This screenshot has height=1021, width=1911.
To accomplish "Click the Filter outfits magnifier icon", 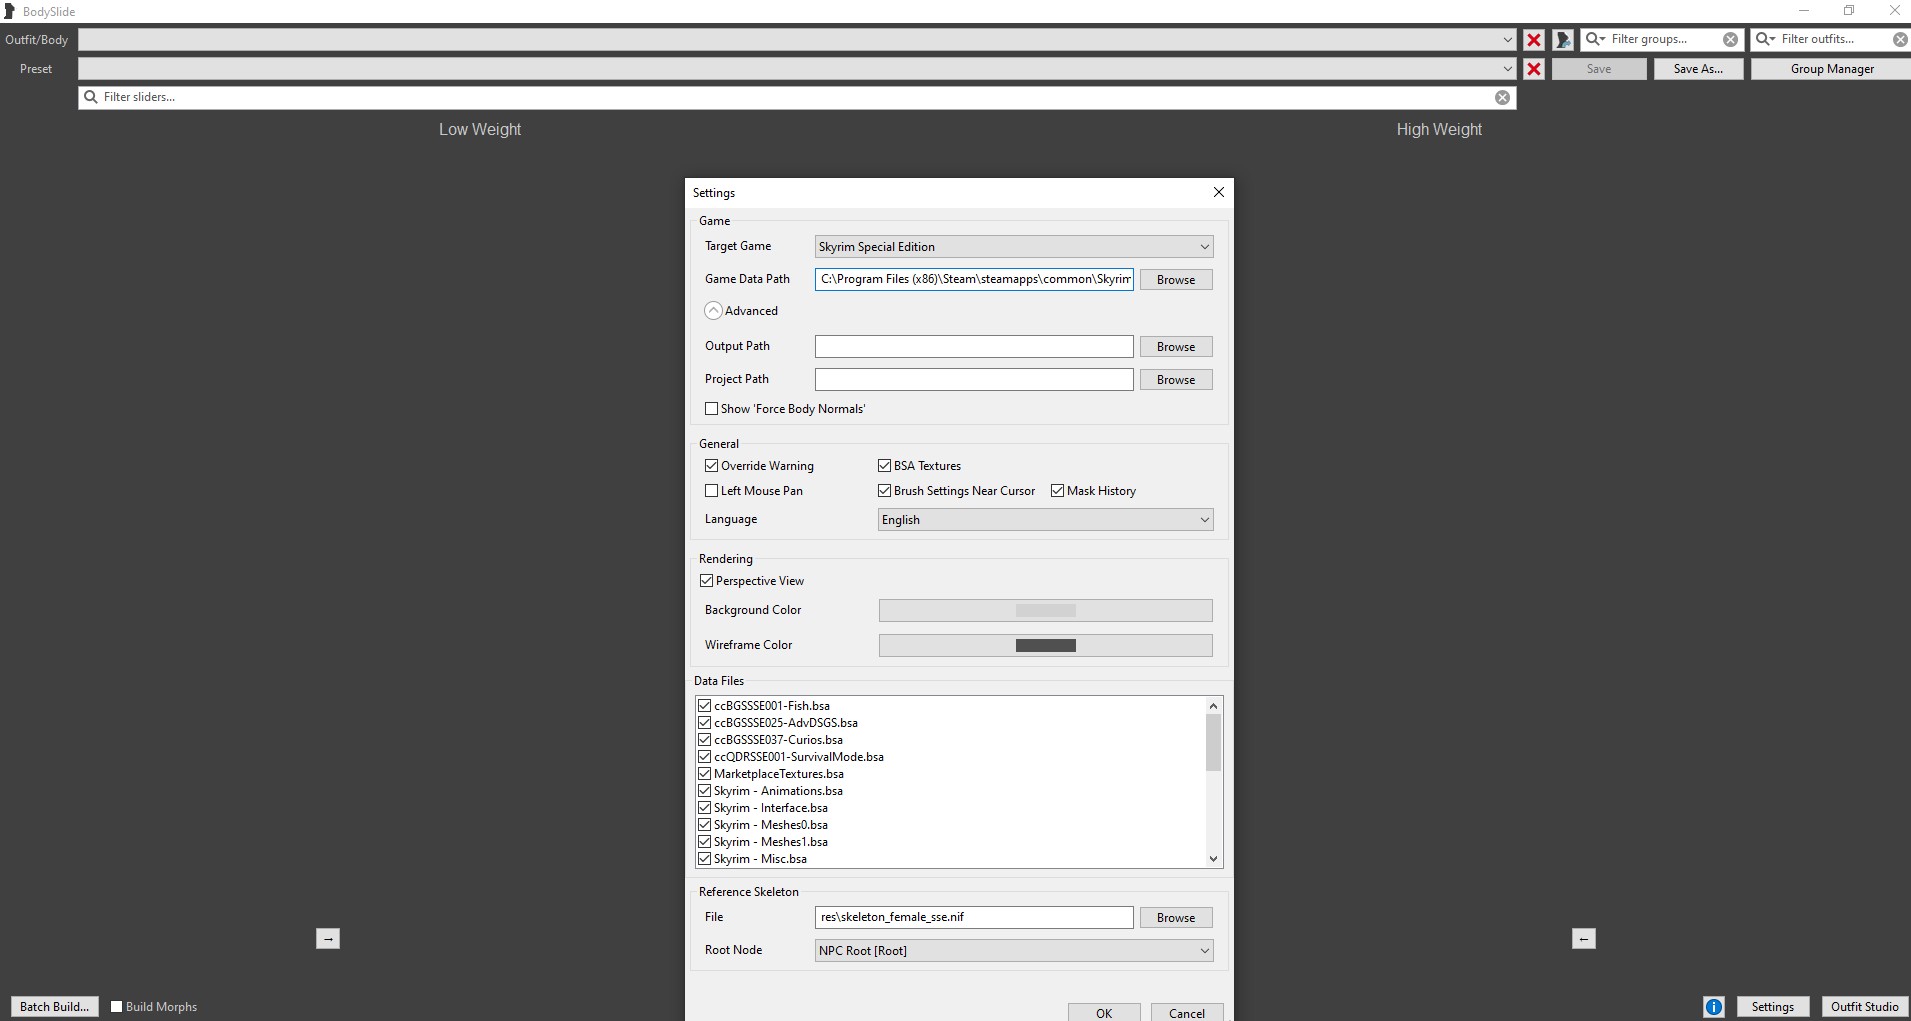I will [1765, 39].
